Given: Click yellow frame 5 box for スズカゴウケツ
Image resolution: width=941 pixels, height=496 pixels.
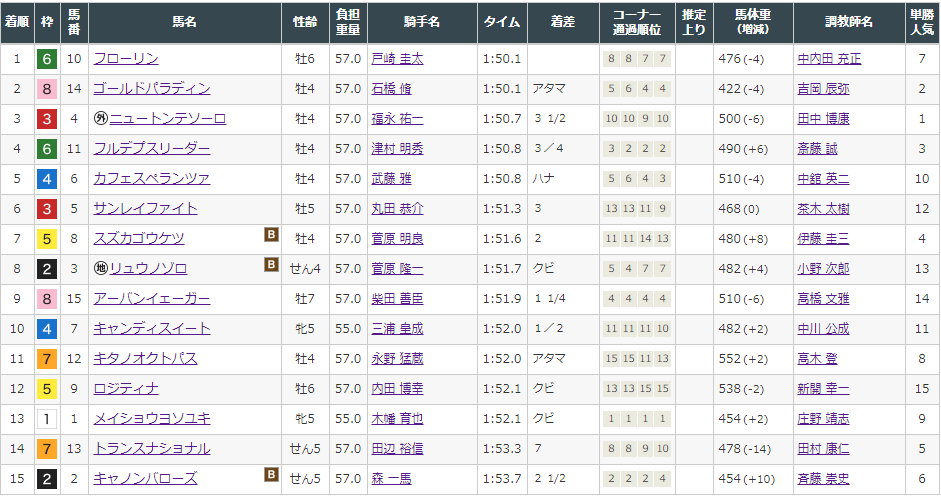Looking at the screenshot, I should point(47,239).
